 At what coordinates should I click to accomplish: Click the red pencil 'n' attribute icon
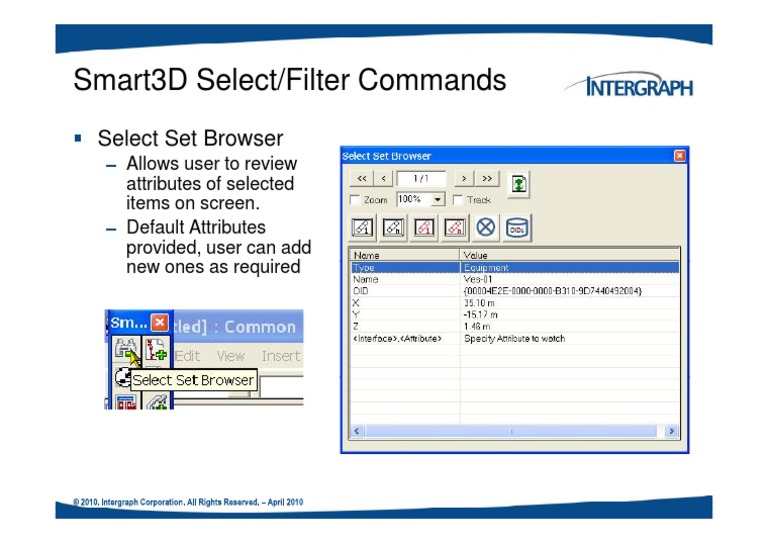pos(455,228)
